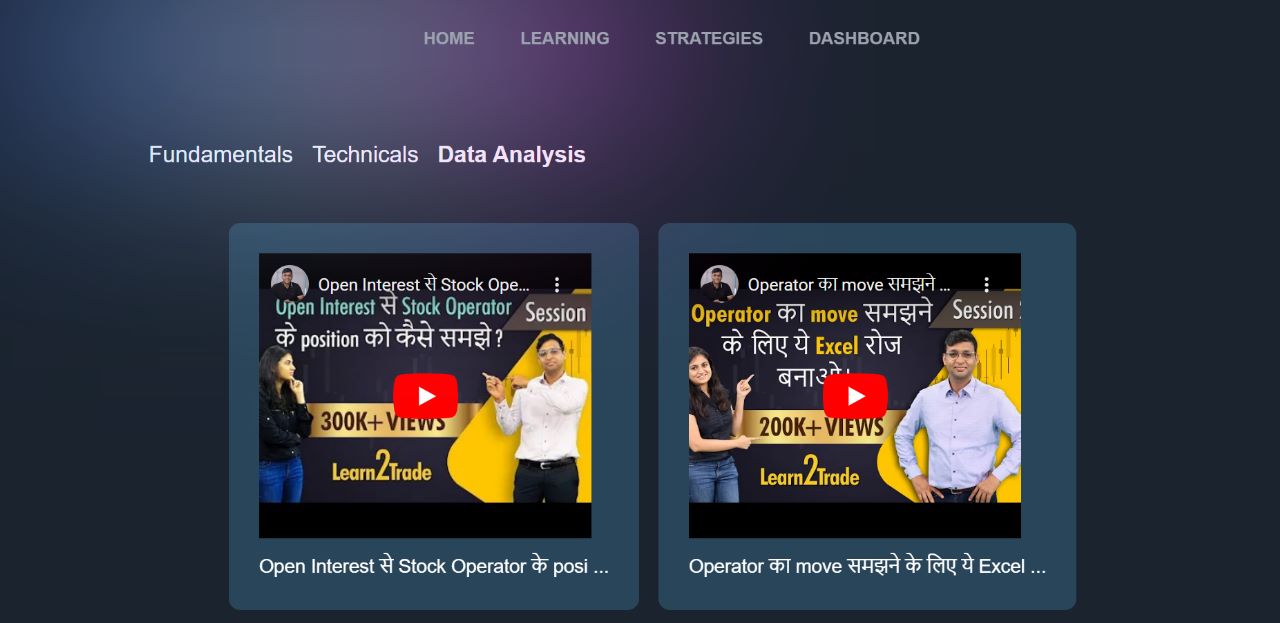
Task: Open three-dot menu on Open Interest video
Action: tap(557, 284)
